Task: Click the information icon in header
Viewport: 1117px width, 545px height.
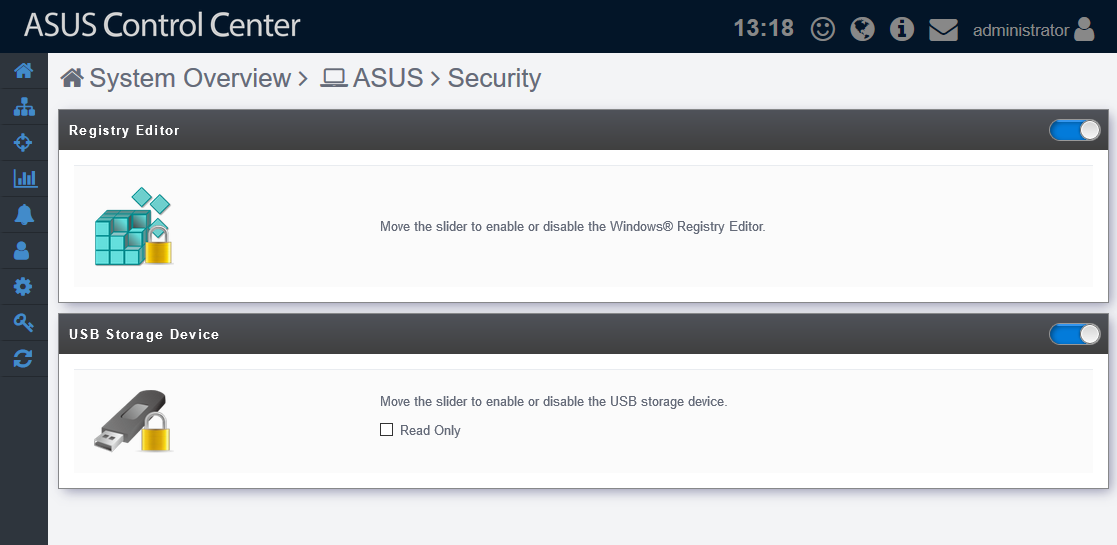Action: pos(902,29)
